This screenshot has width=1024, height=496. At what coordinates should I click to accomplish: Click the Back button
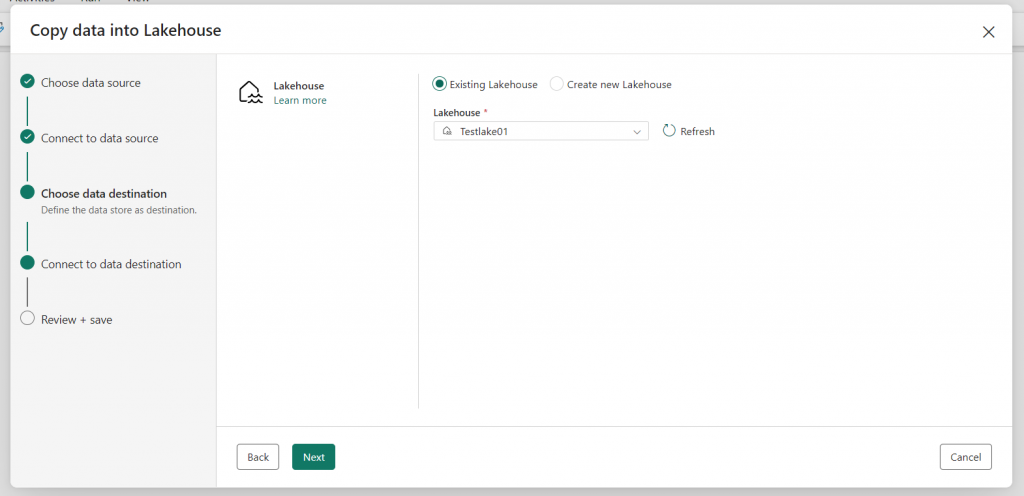[x=258, y=457]
